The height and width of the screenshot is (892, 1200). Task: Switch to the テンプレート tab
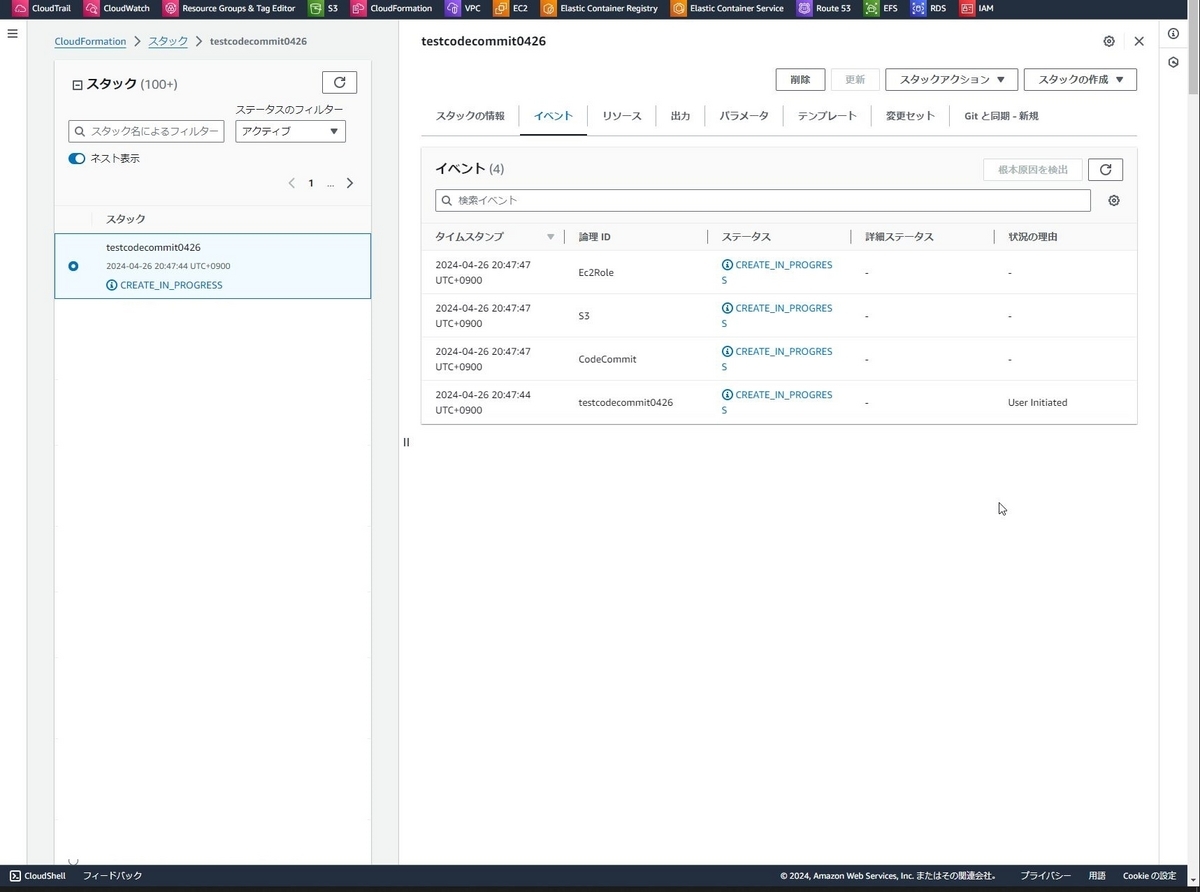coord(826,115)
